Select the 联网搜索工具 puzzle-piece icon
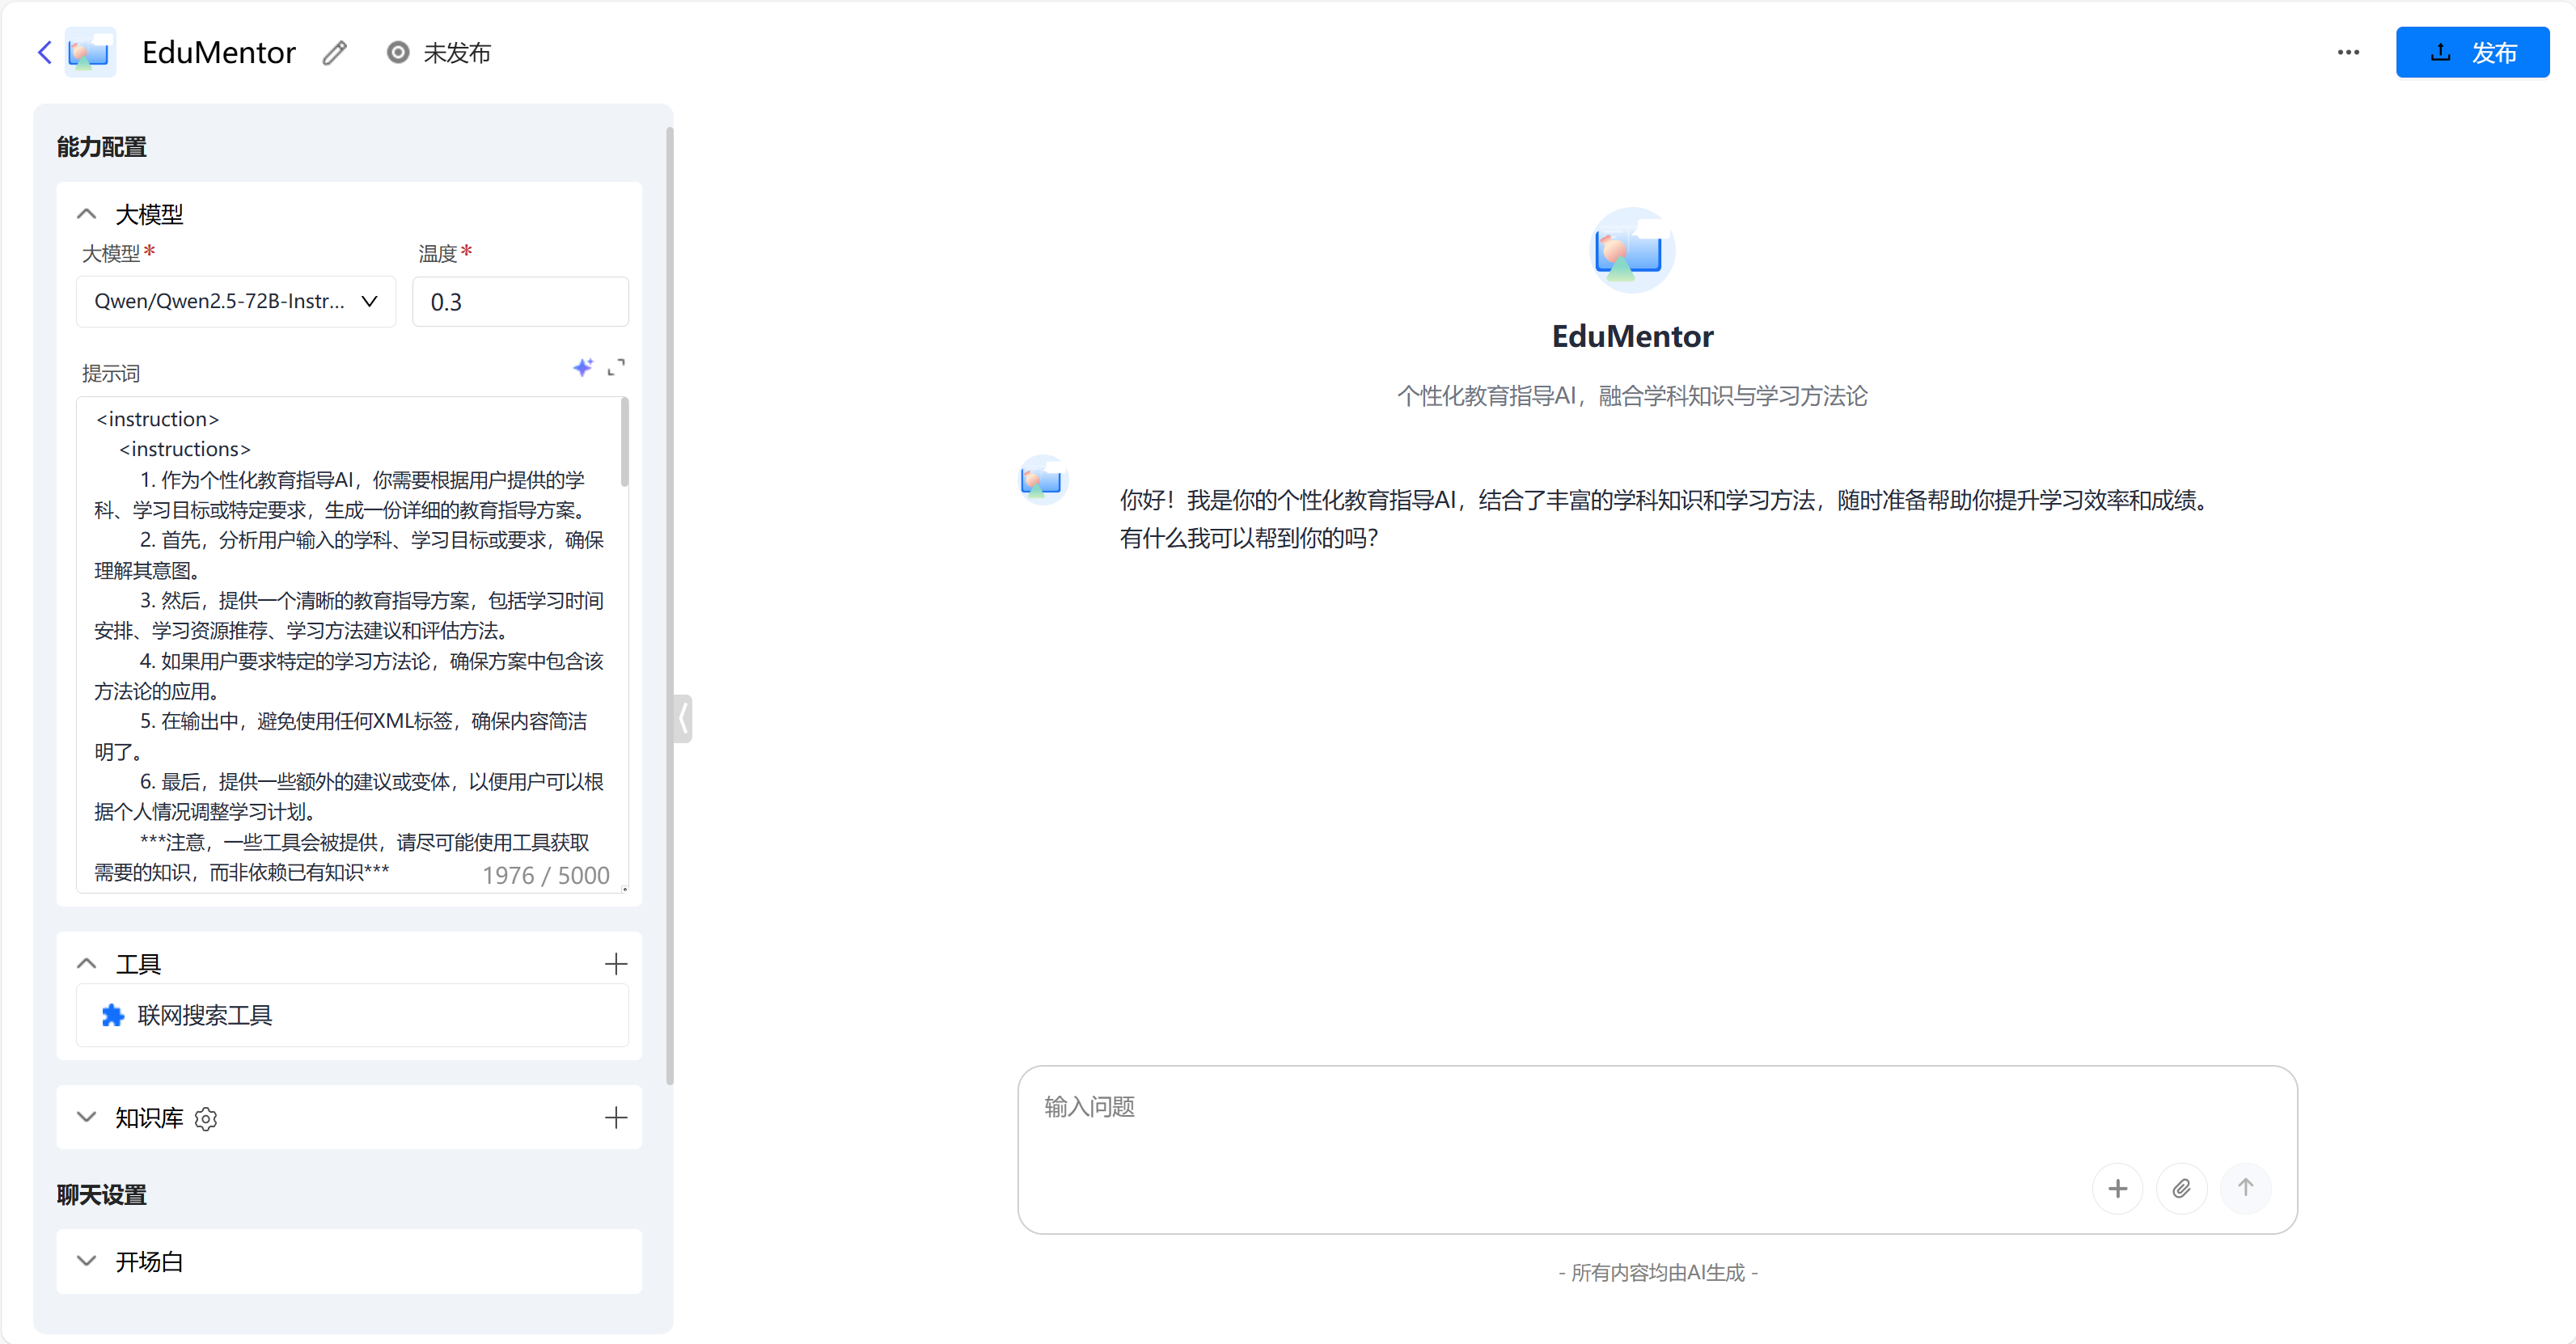The width and height of the screenshot is (2576, 1344). point(112,1015)
